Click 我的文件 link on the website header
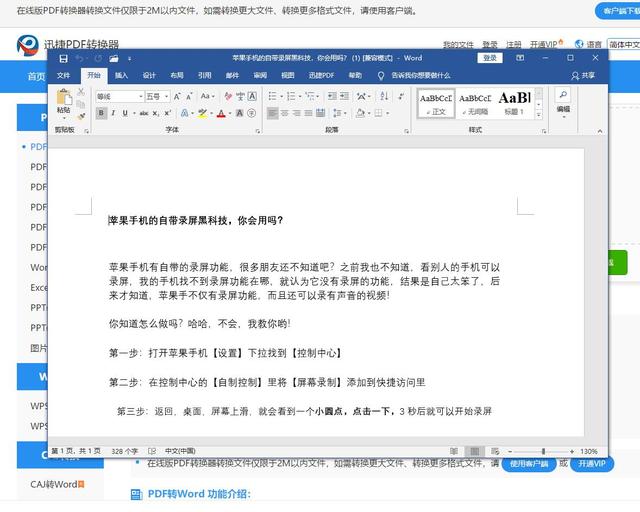The width and height of the screenshot is (640, 512). [458, 45]
